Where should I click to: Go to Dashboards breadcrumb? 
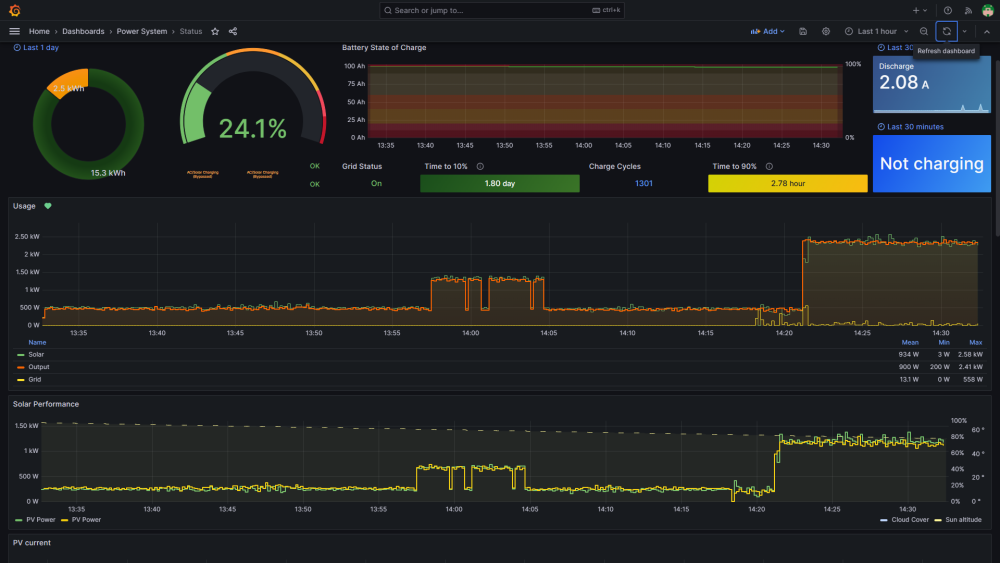tap(83, 31)
